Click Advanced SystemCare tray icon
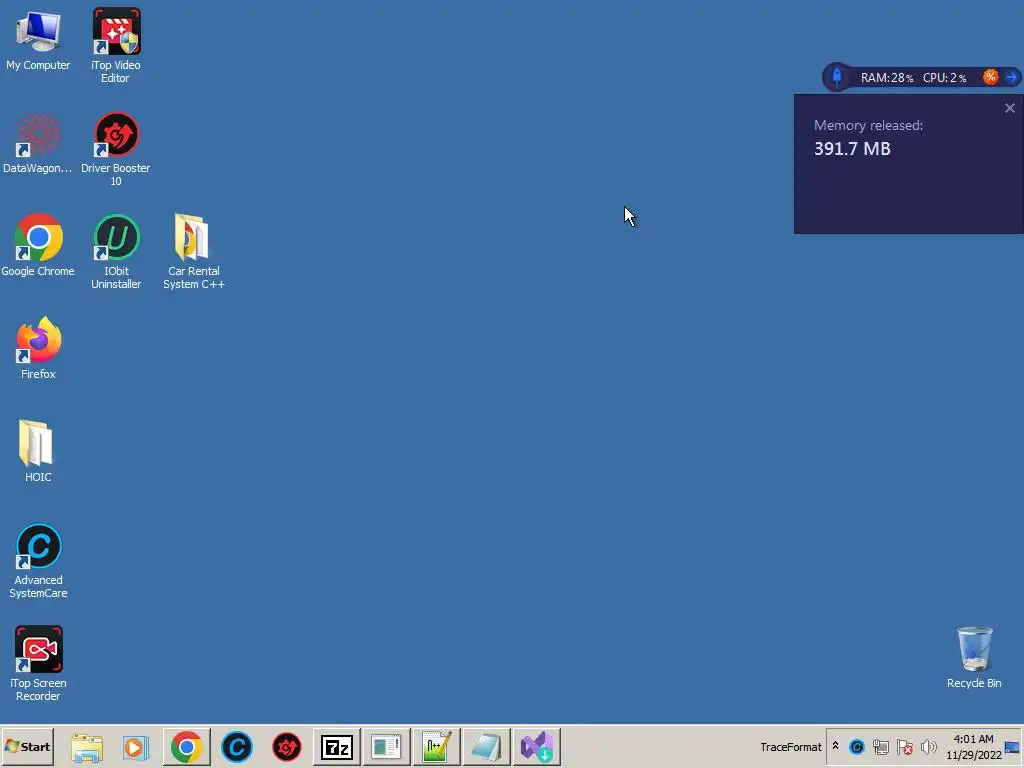This screenshot has height=768, width=1024. (857, 746)
